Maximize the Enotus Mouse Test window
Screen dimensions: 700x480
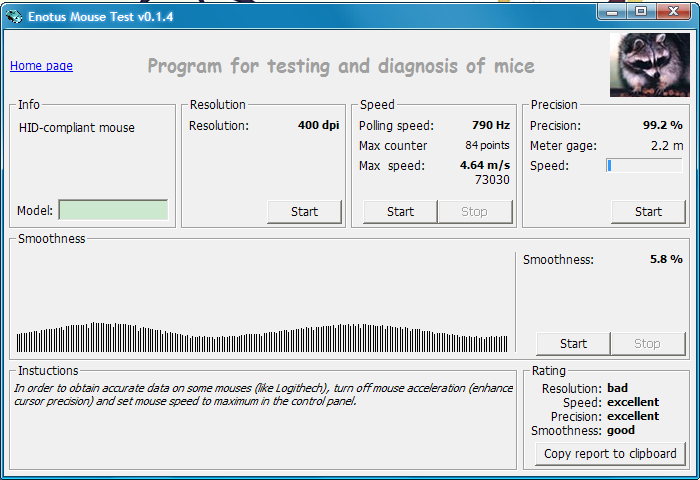(641, 12)
